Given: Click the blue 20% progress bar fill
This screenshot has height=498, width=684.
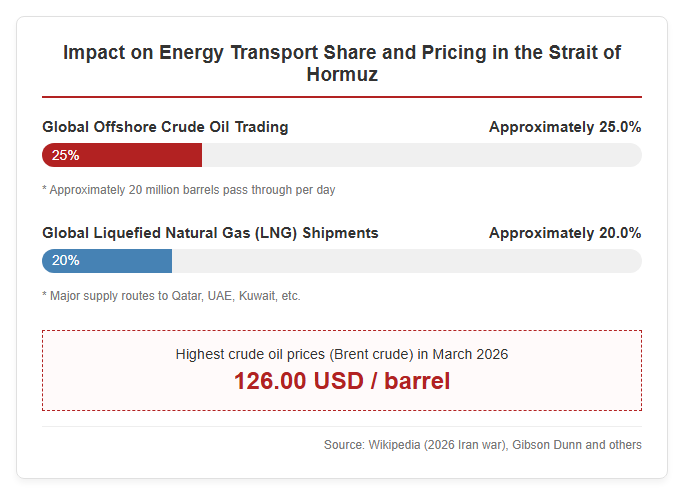Looking at the screenshot, I should (107, 261).
